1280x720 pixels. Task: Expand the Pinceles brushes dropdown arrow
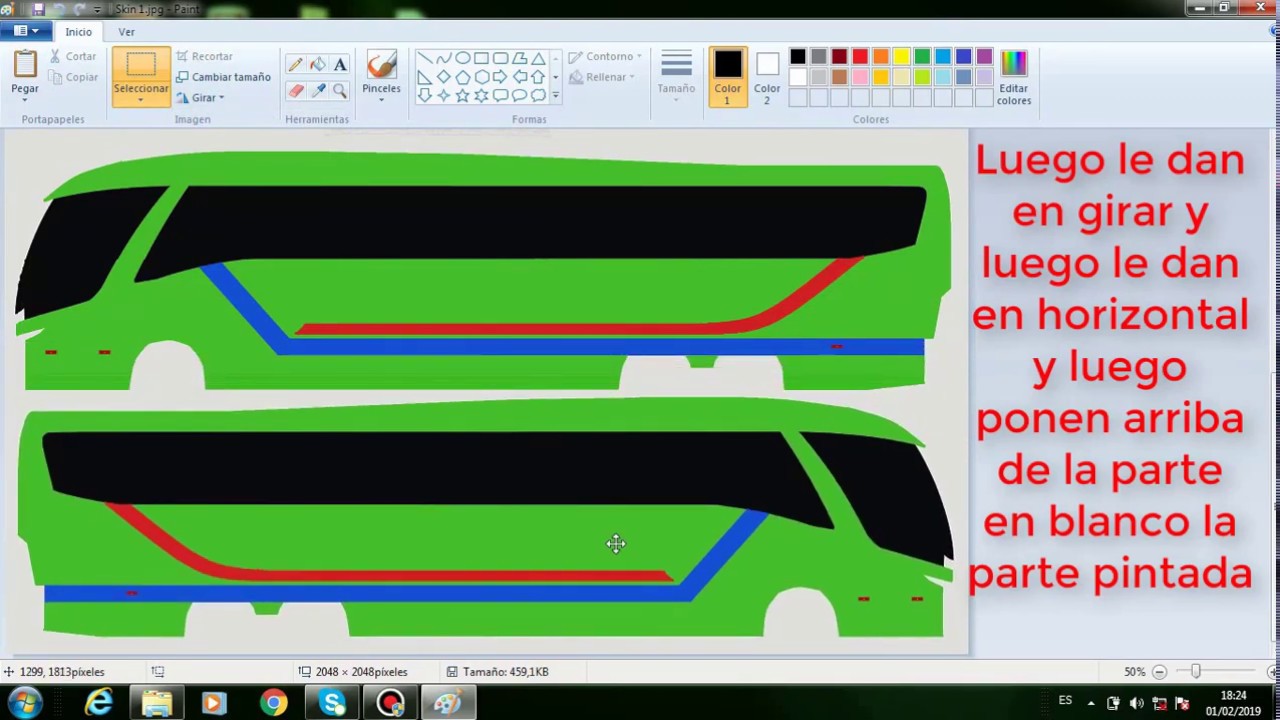pos(381,100)
